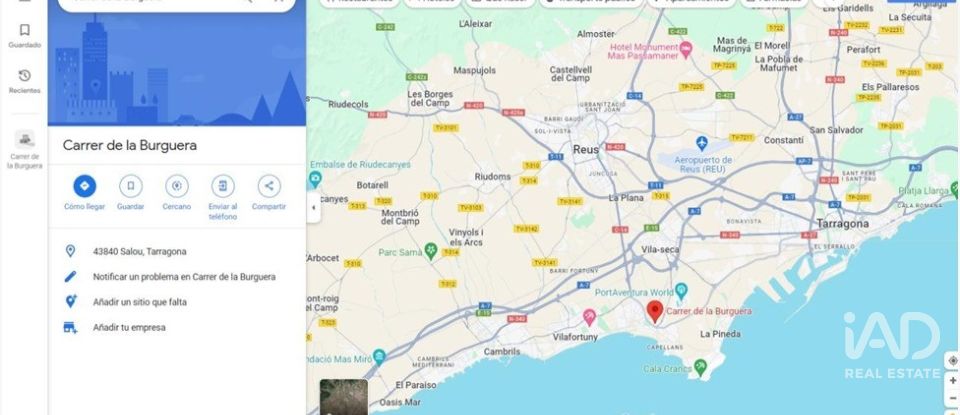Open the Guardado saved places icon

pyautogui.click(x=24, y=30)
